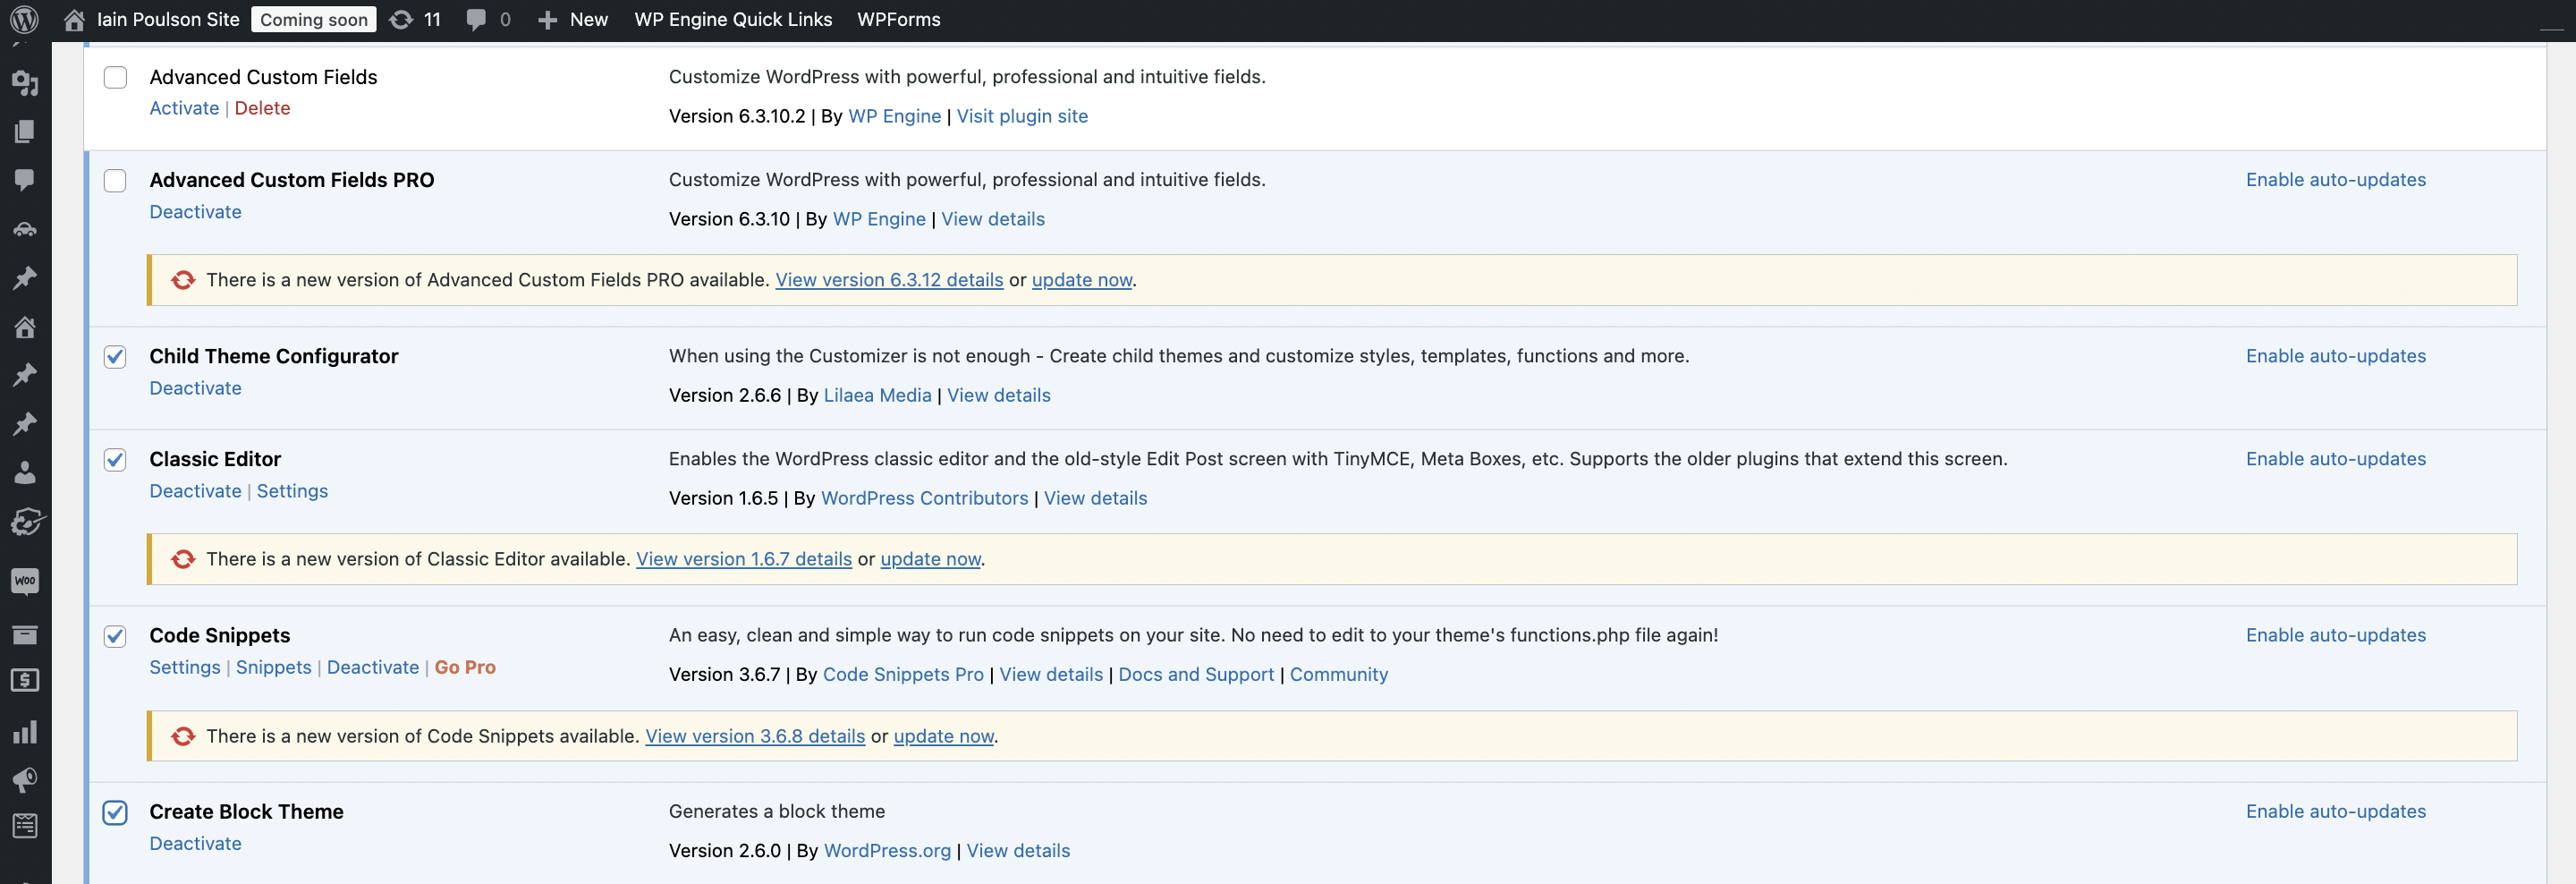Open Media from the sidebar icon
Screen dimensions: 2576x884
(25, 83)
